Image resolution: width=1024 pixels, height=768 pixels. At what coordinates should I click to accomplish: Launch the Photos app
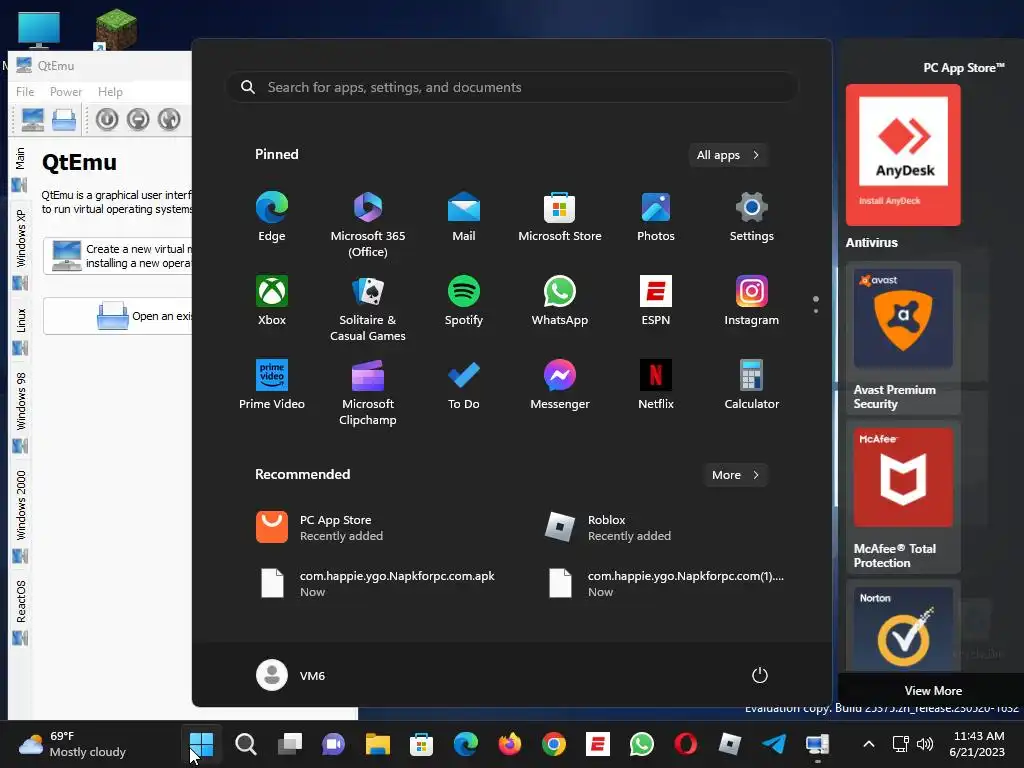[x=656, y=217]
